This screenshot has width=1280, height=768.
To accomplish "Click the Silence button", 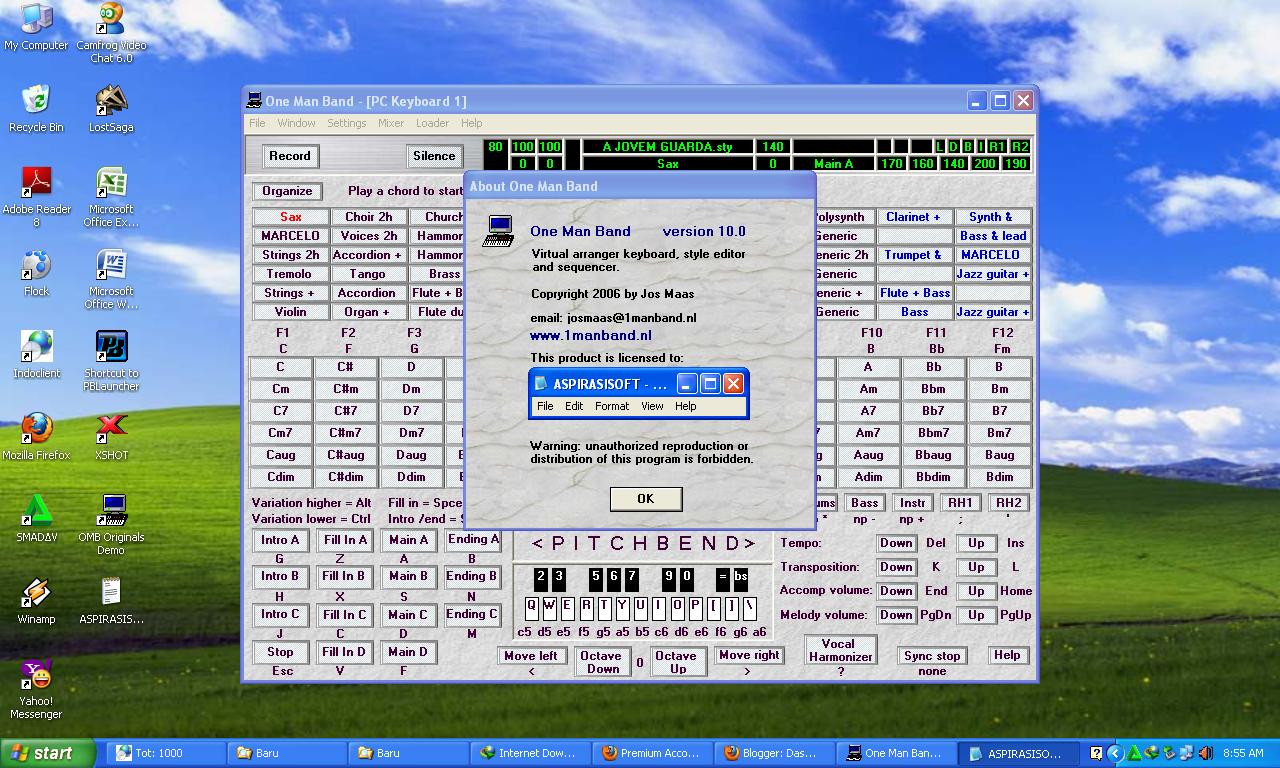I will pos(434,156).
